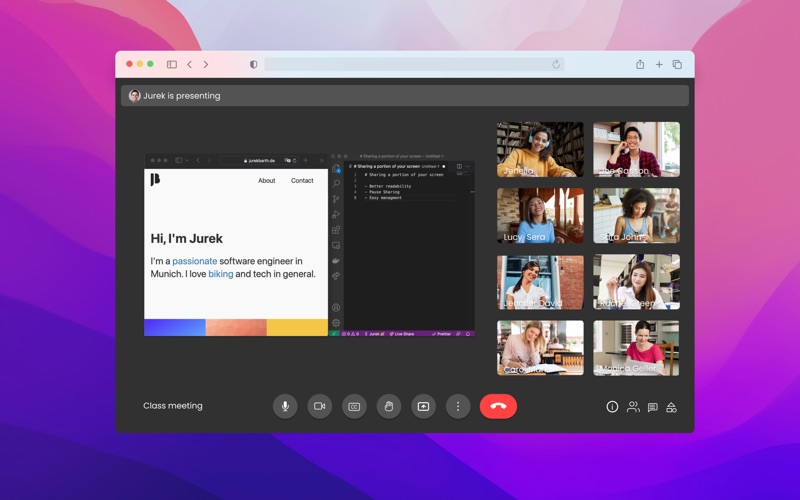Click the browser share icon
800x500 pixels.
pos(640,64)
